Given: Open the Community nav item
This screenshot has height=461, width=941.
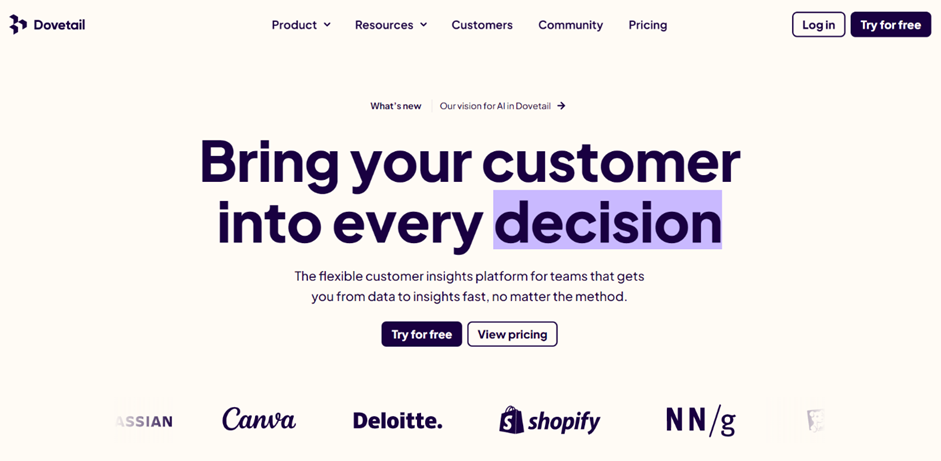Looking at the screenshot, I should (x=570, y=25).
